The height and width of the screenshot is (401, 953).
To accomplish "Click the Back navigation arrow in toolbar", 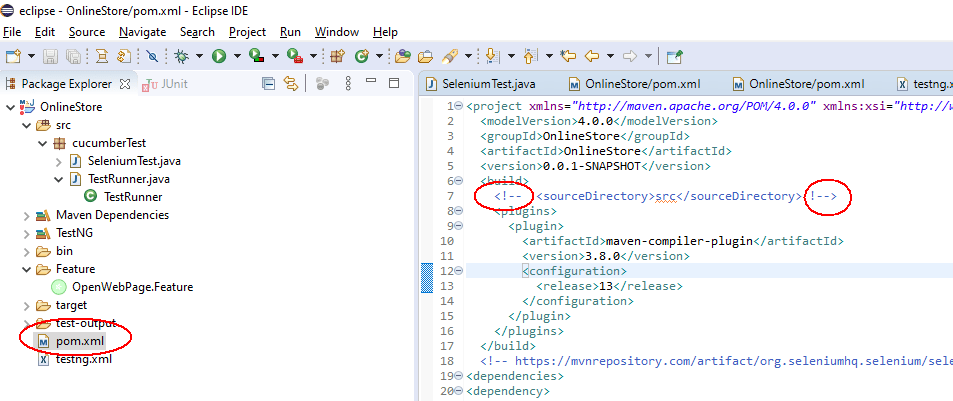I will 592,56.
